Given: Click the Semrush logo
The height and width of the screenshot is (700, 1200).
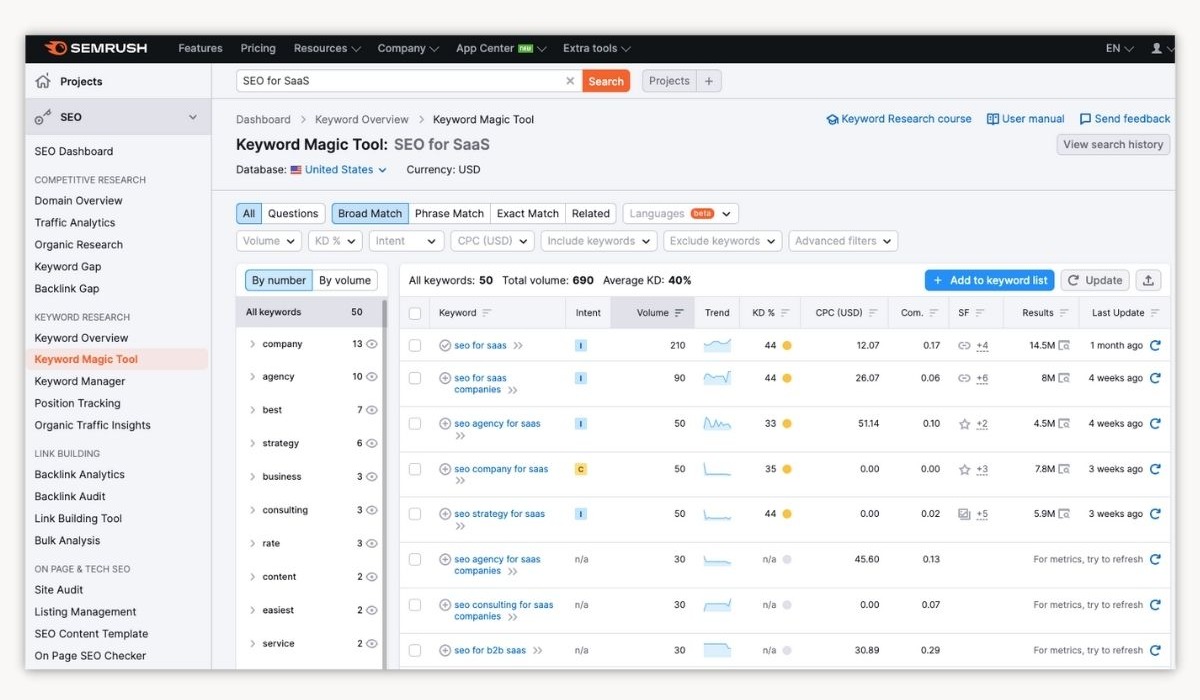Looking at the screenshot, I should pos(97,48).
